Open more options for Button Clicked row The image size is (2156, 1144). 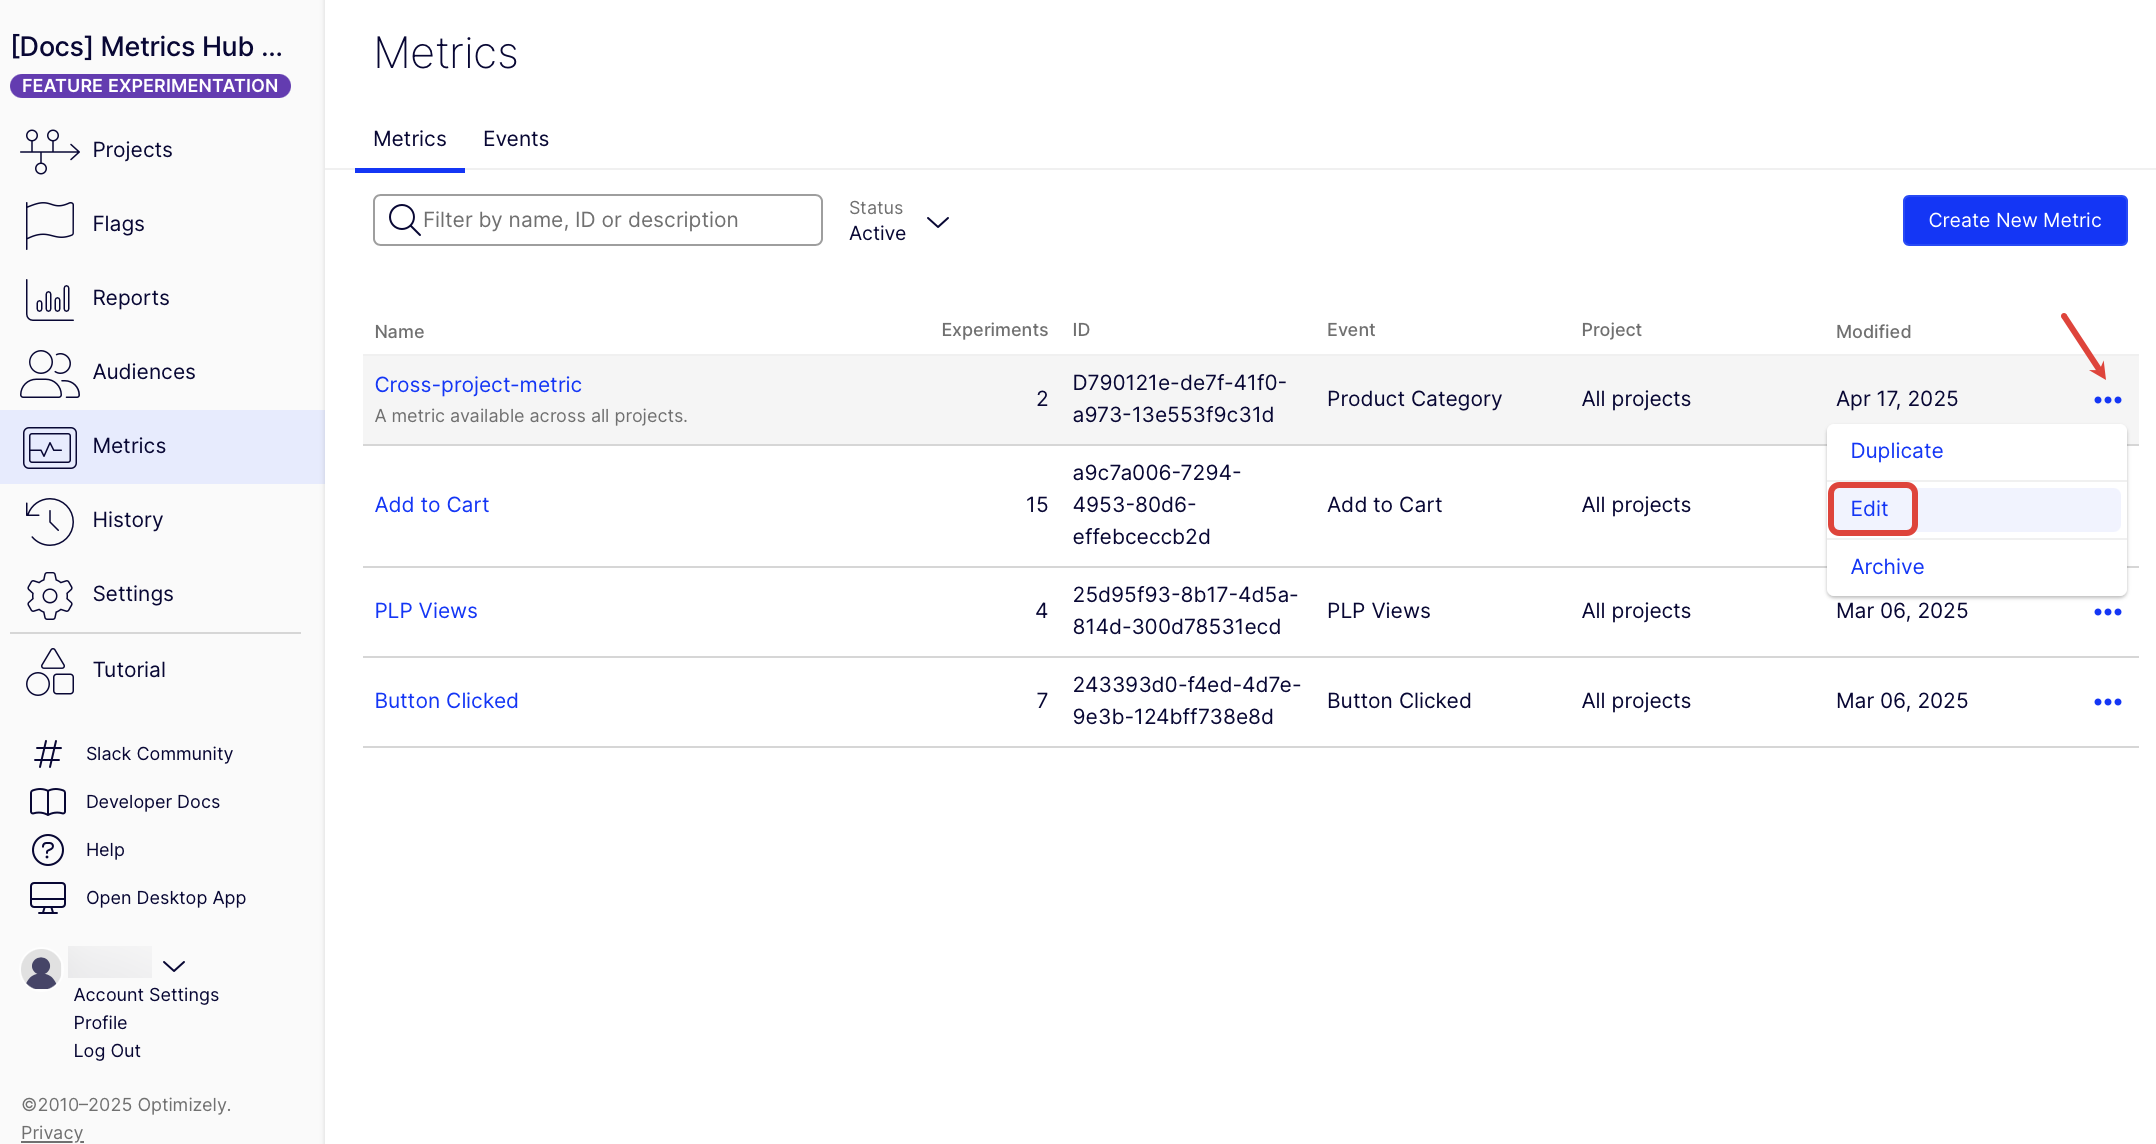click(2107, 702)
